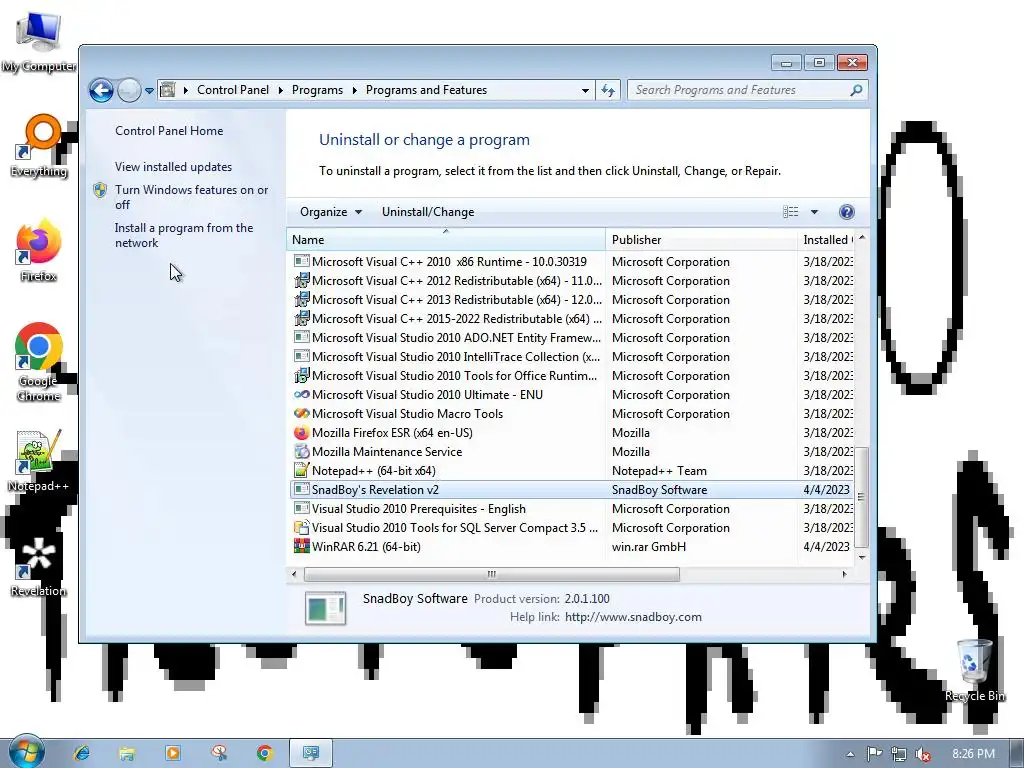Click the Search Programs and Features field

747,90
